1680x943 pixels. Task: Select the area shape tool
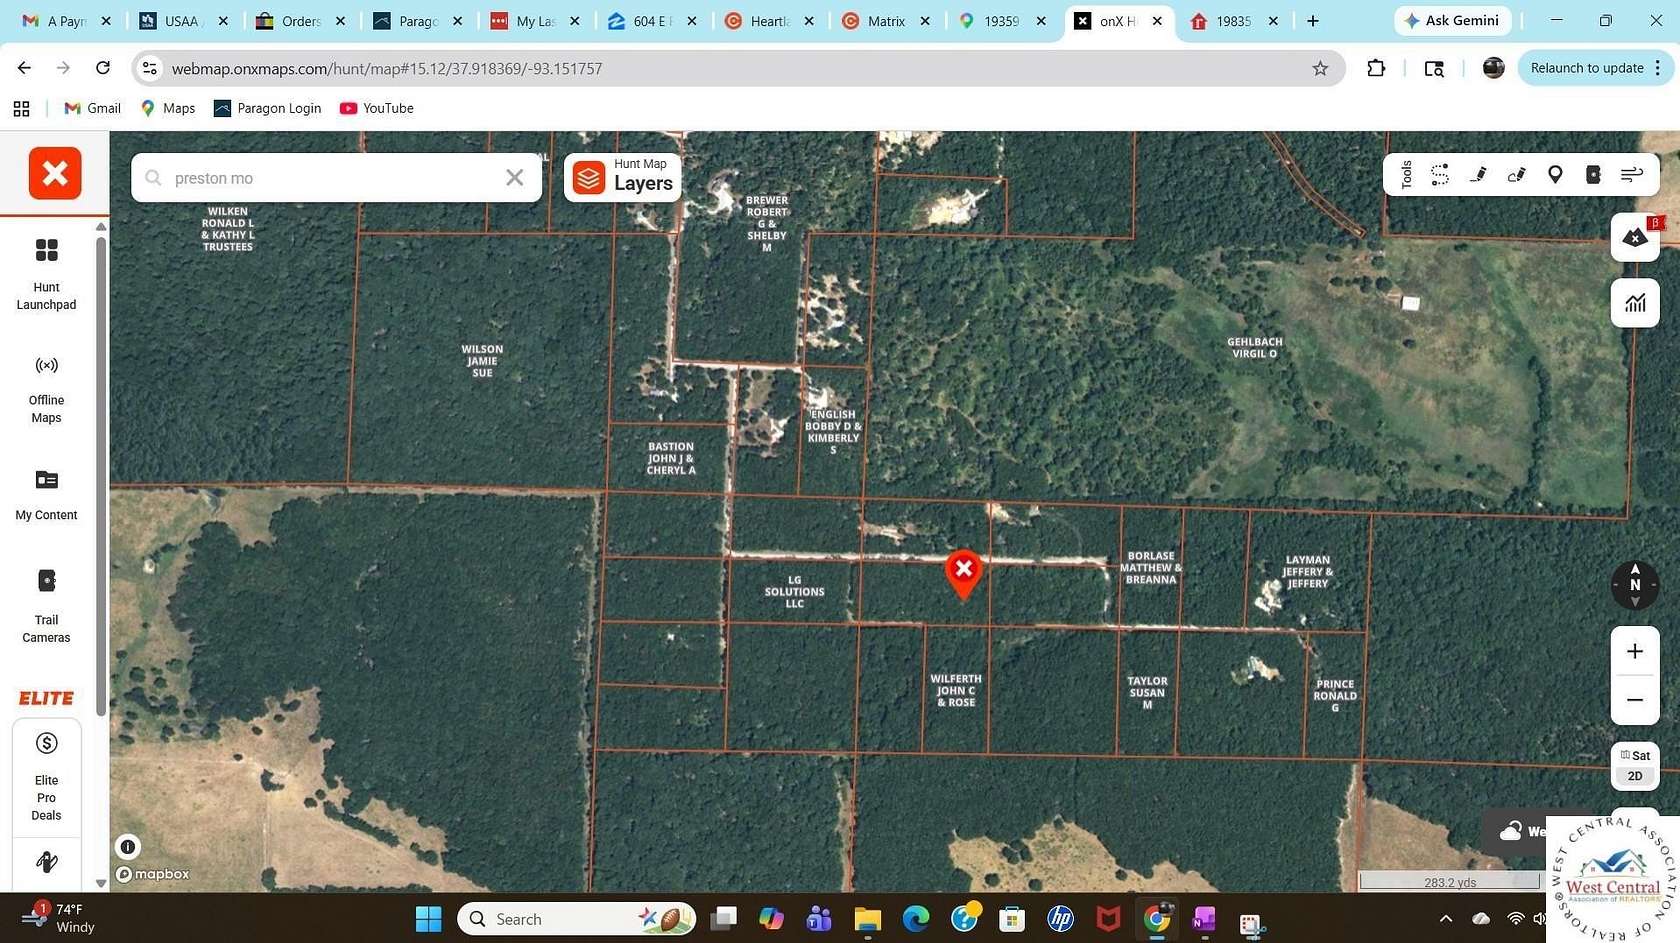1516,175
